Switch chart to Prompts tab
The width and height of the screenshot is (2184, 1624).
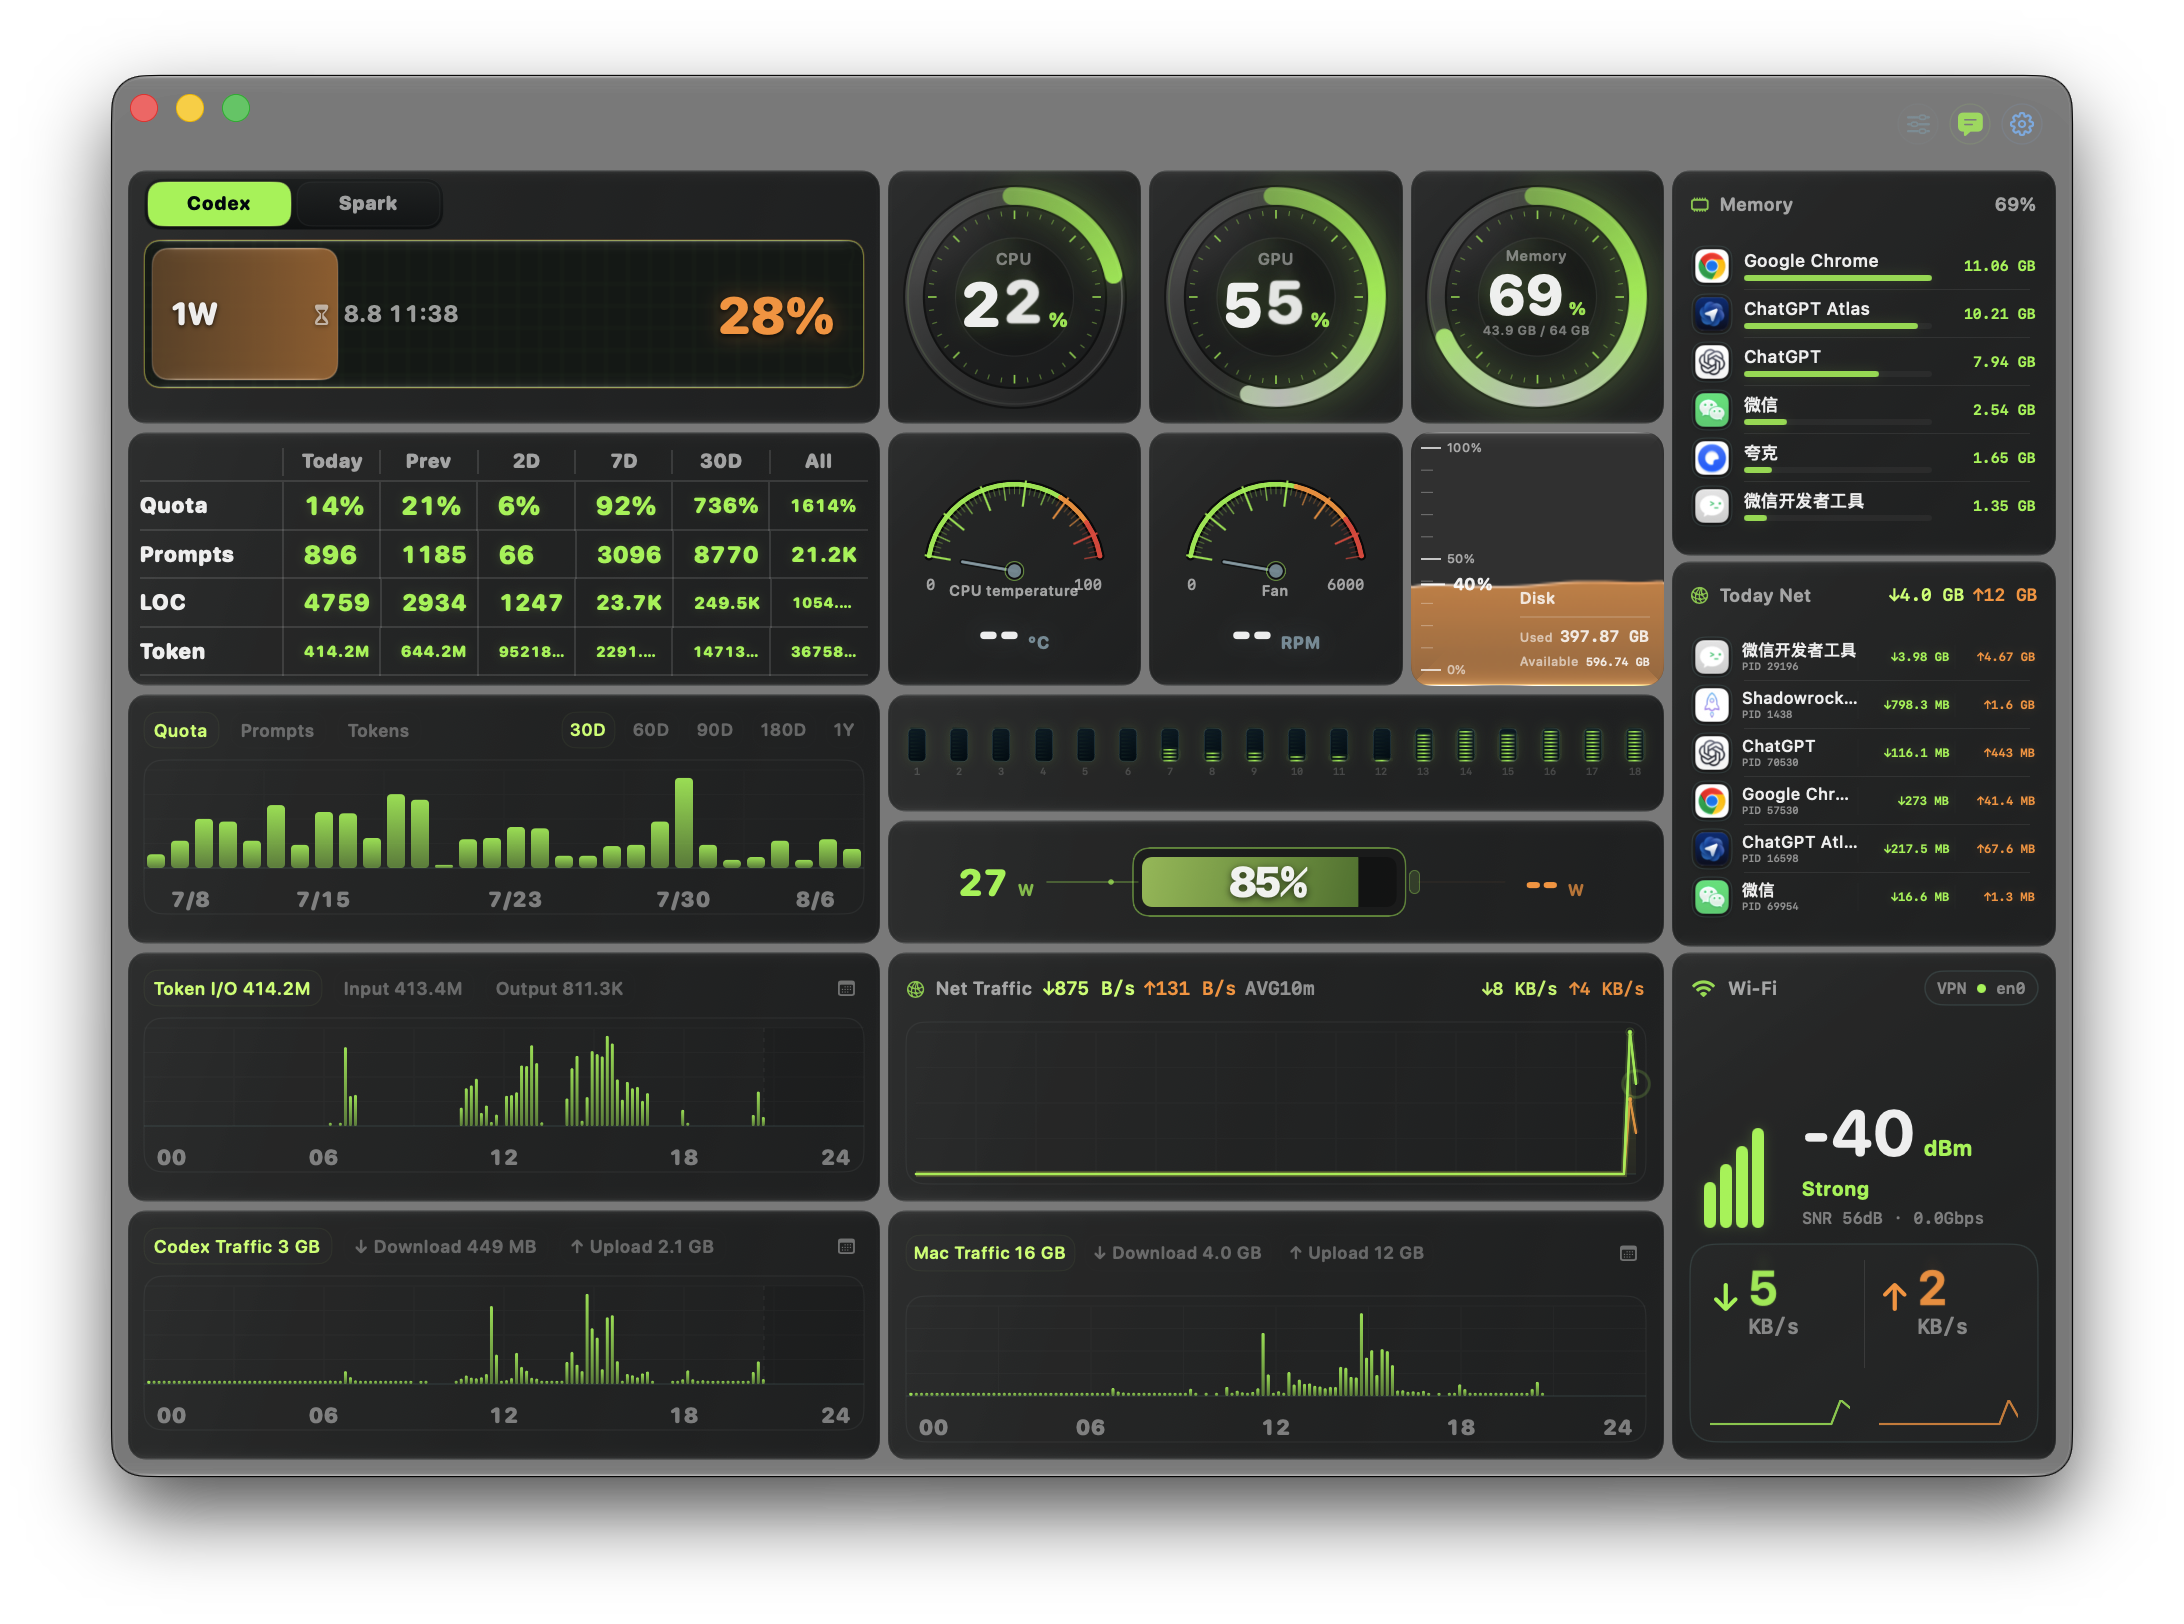tap(277, 732)
